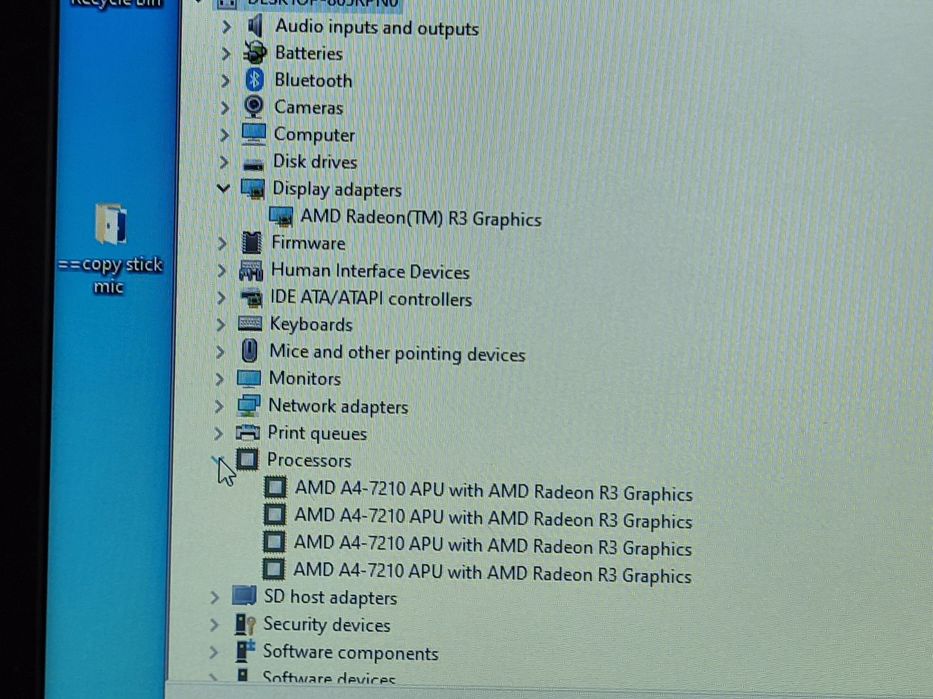
Task: Click the fourth AMD A4-7210 APU processor icon
Action: 273,569
